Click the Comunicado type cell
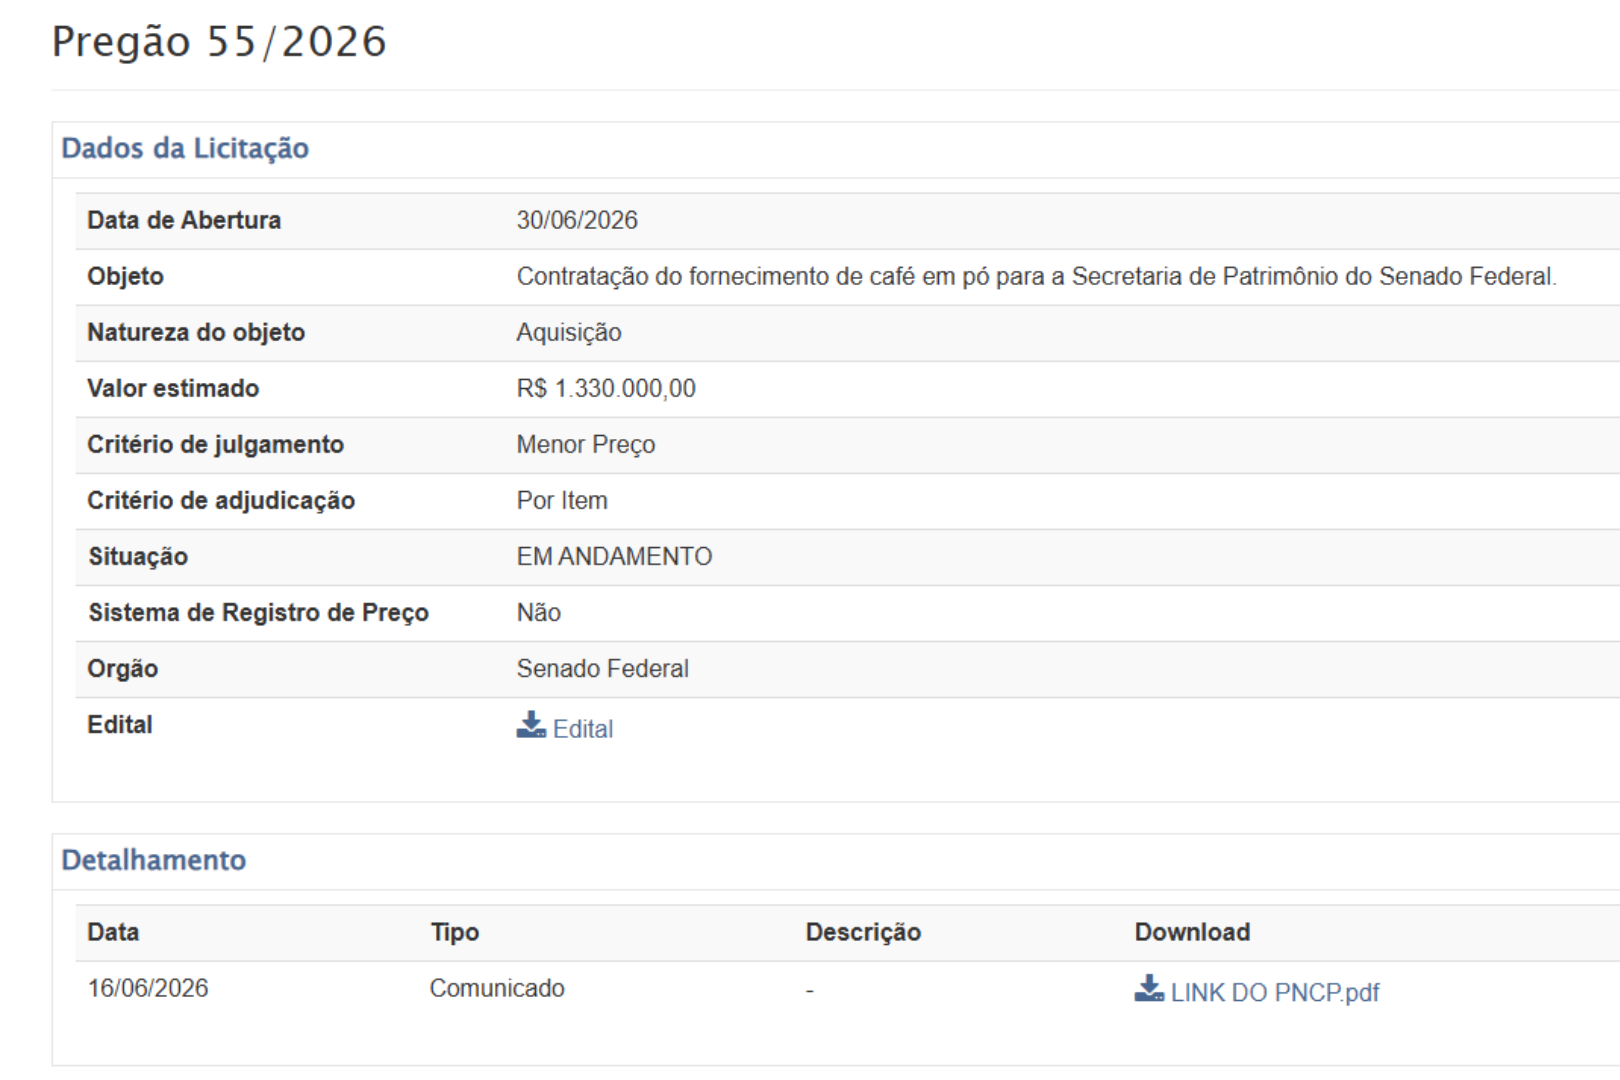 tap(497, 988)
